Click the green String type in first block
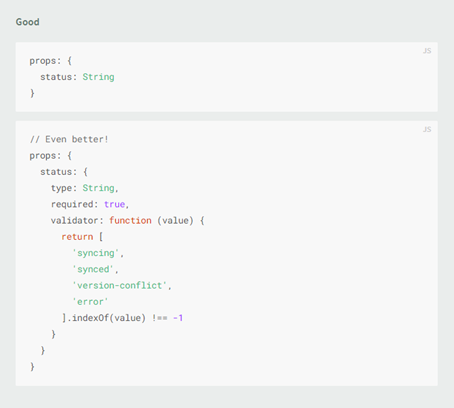The height and width of the screenshot is (408, 454). click(98, 77)
